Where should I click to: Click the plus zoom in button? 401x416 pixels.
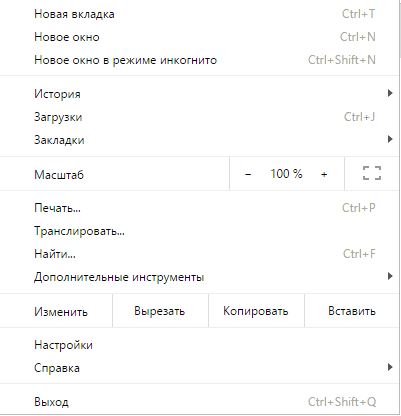[x=324, y=174]
